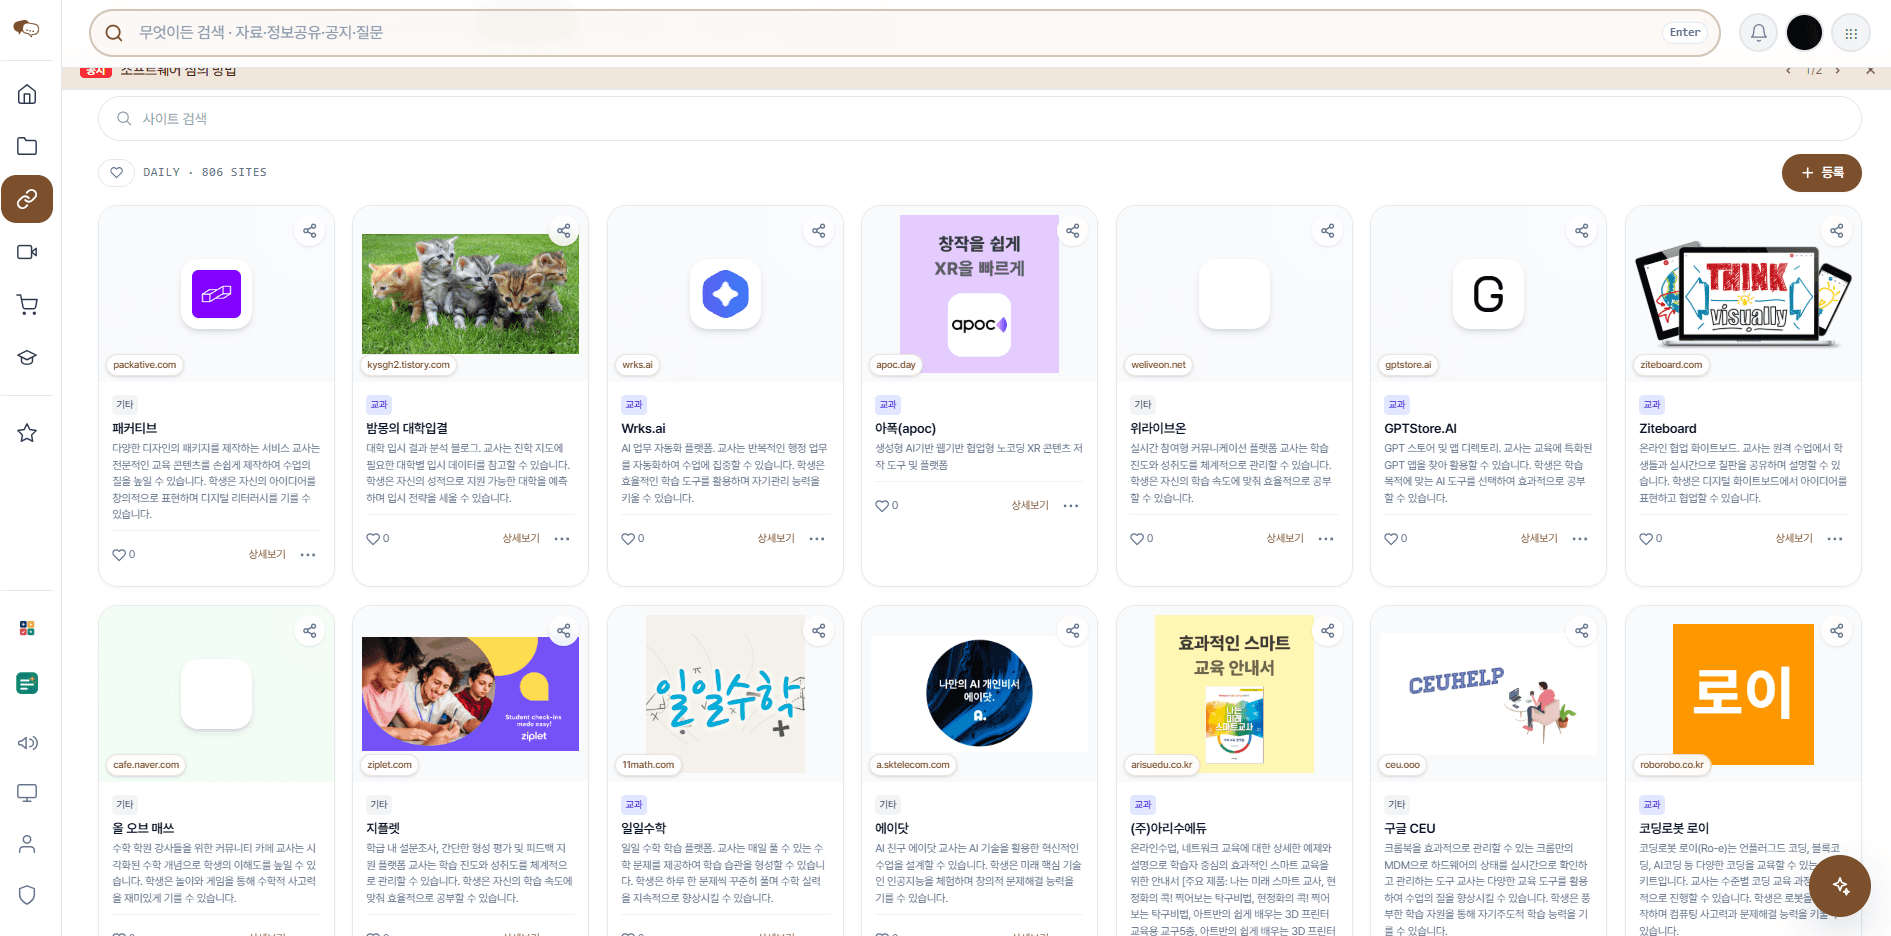This screenshot has height=936, width=1891.
Task: Open the apps grid menu icon
Action: tap(1851, 33)
